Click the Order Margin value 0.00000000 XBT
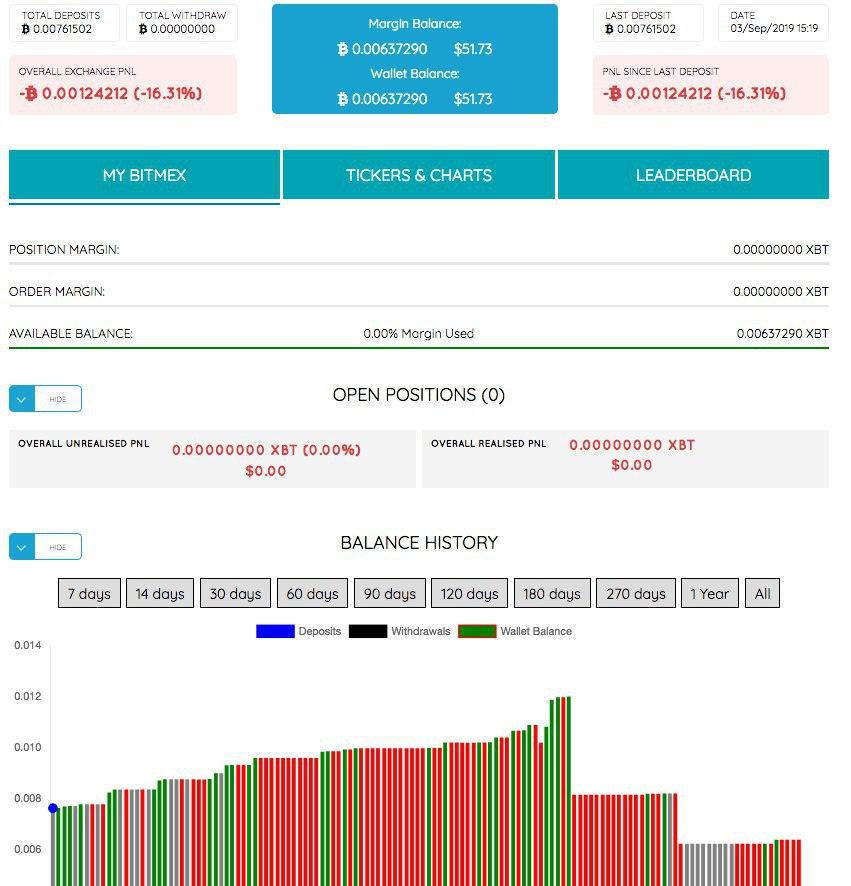Image resolution: width=851 pixels, height=886 pixels. pyautogui.click(x=781, y=292)
